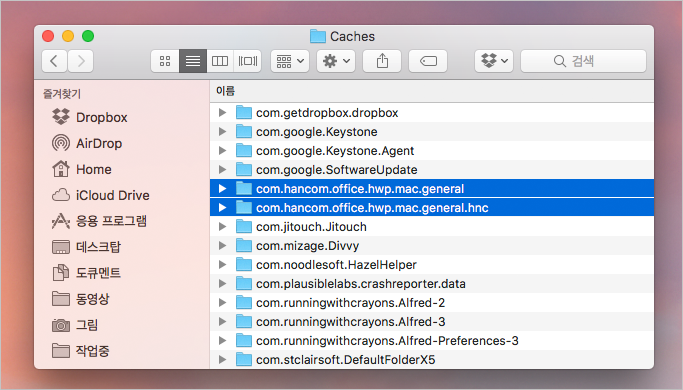Open the Dropbox toolbar dropdown

(x=494, y=61)
